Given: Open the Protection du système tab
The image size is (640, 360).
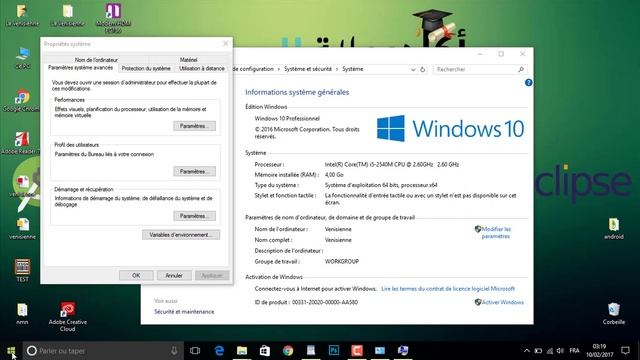Looking at the screenshot, I should [146, 69].
